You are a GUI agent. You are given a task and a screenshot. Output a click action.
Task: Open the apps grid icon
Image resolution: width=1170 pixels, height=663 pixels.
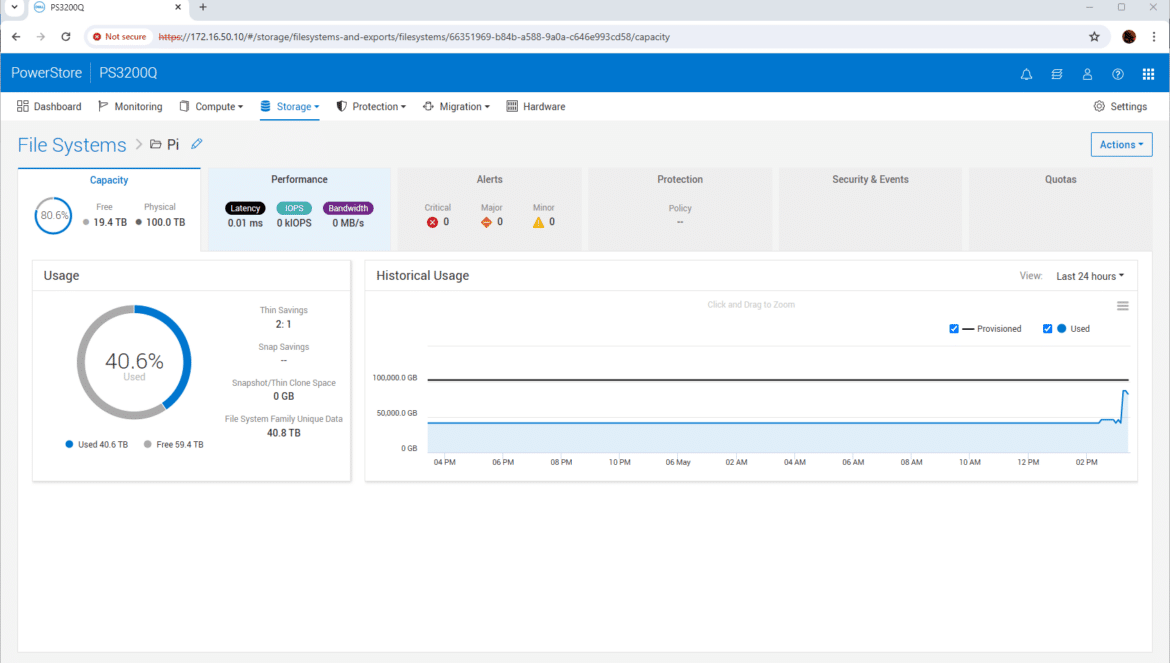(1148, 74)
